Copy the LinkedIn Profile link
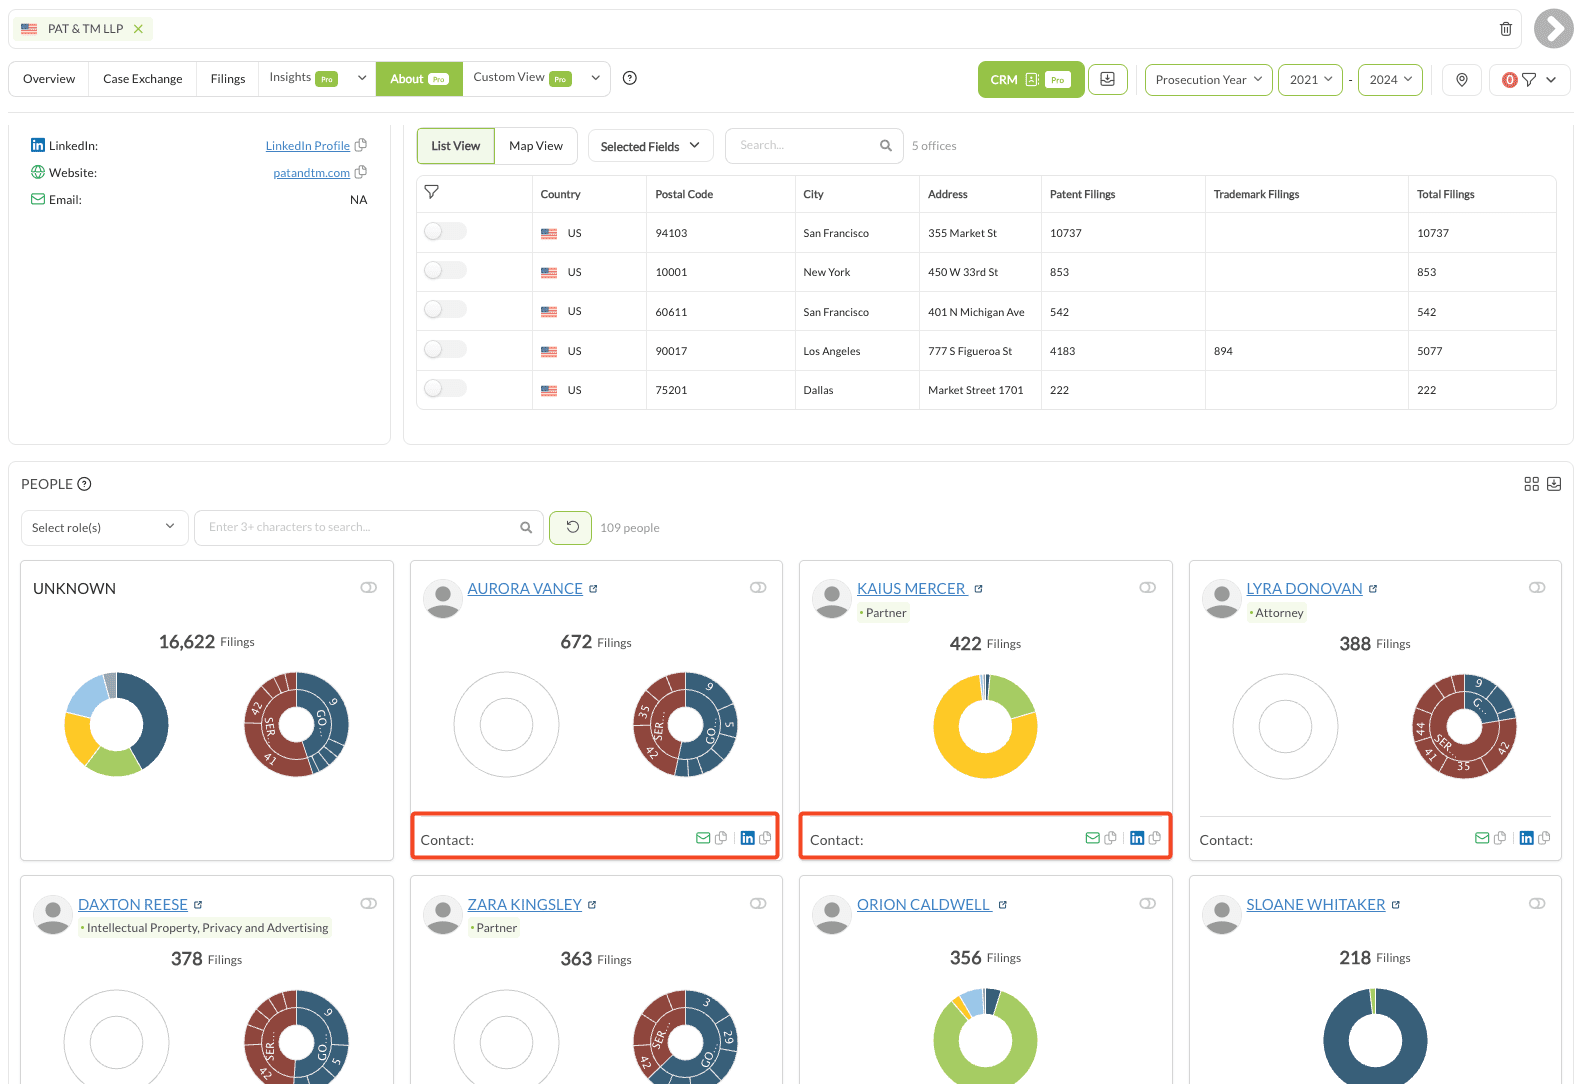1587x1084 pixels. (361, 145)
